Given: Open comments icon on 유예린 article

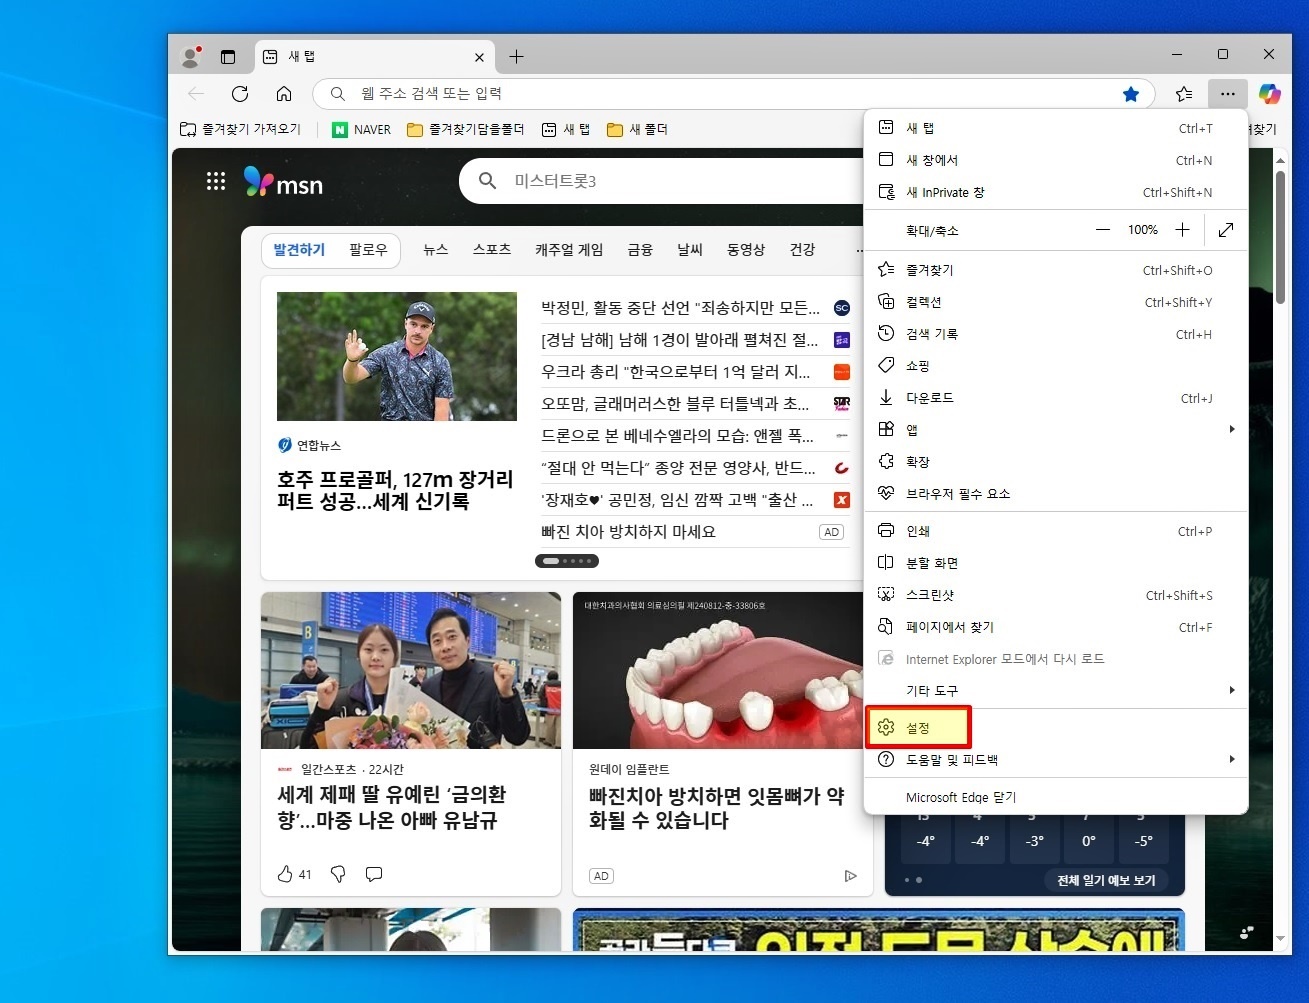Looking at the screenshot, I should (374, 874).
